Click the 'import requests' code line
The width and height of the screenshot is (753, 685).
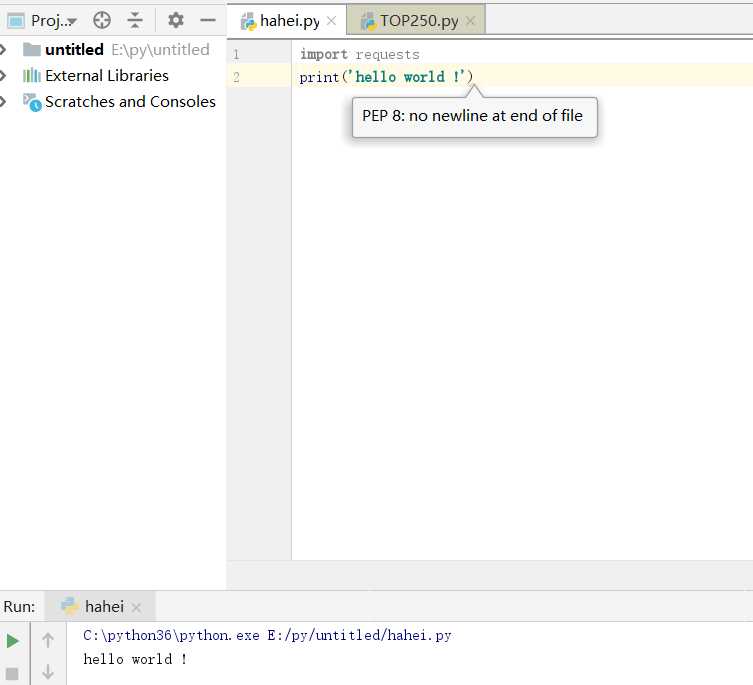click(x=360, y=54)
